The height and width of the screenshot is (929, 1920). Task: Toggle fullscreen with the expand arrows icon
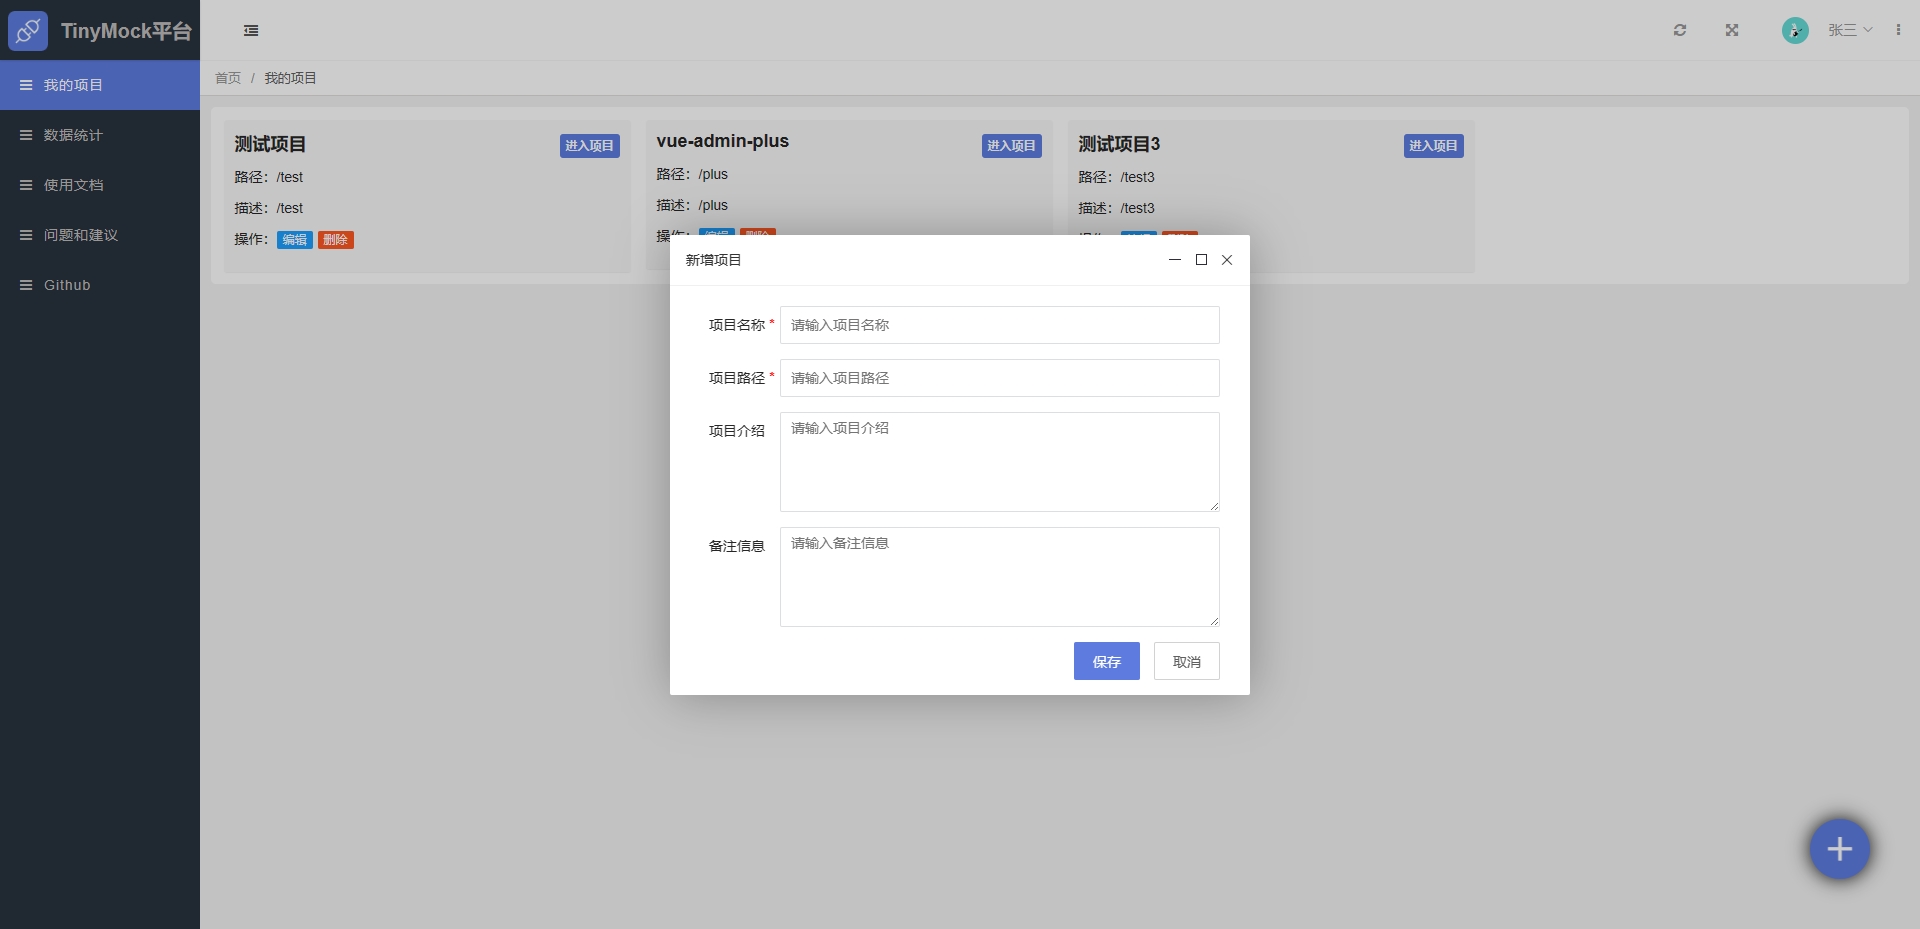click(x=1732, y=30)
